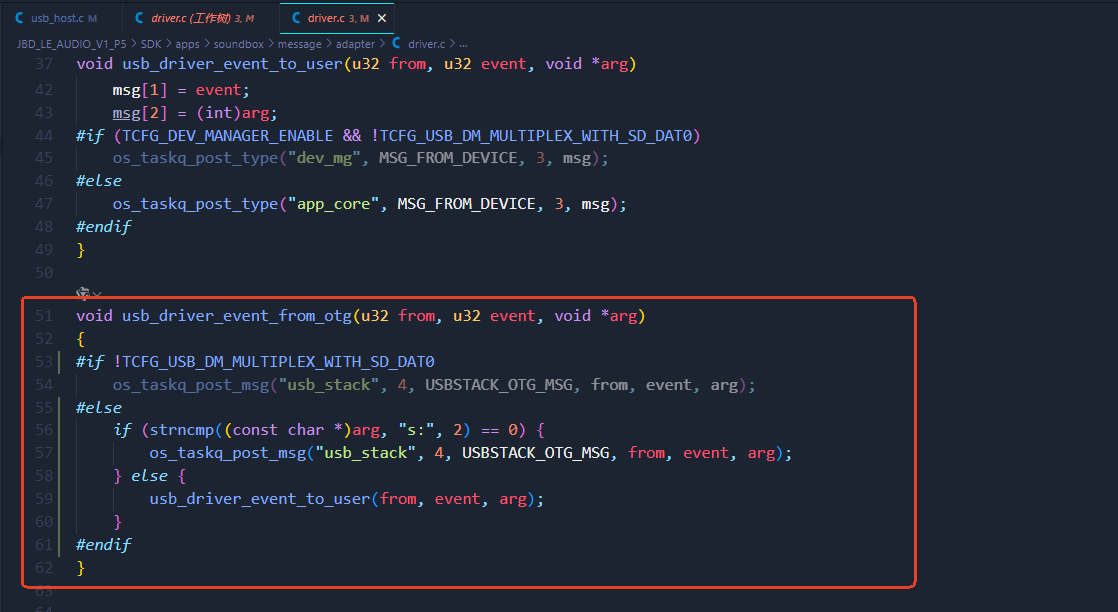Click msg[1] on line 42
1118x612 pixels.
tap(140, 90)
